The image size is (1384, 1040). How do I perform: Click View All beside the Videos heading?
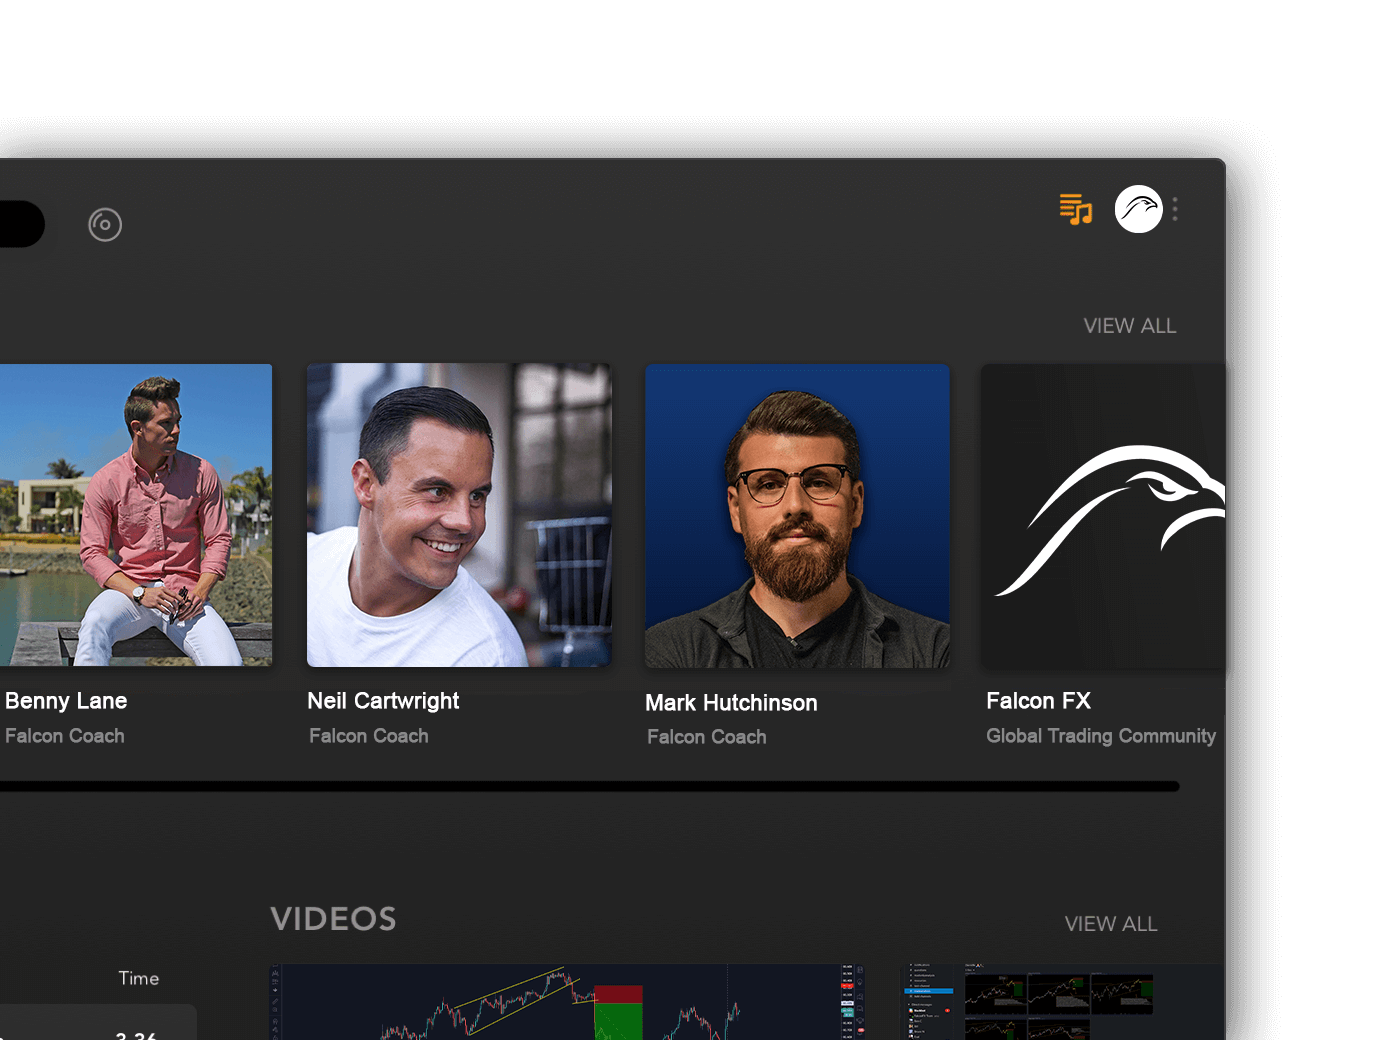pyautogui.click(x=1111, y=924)
